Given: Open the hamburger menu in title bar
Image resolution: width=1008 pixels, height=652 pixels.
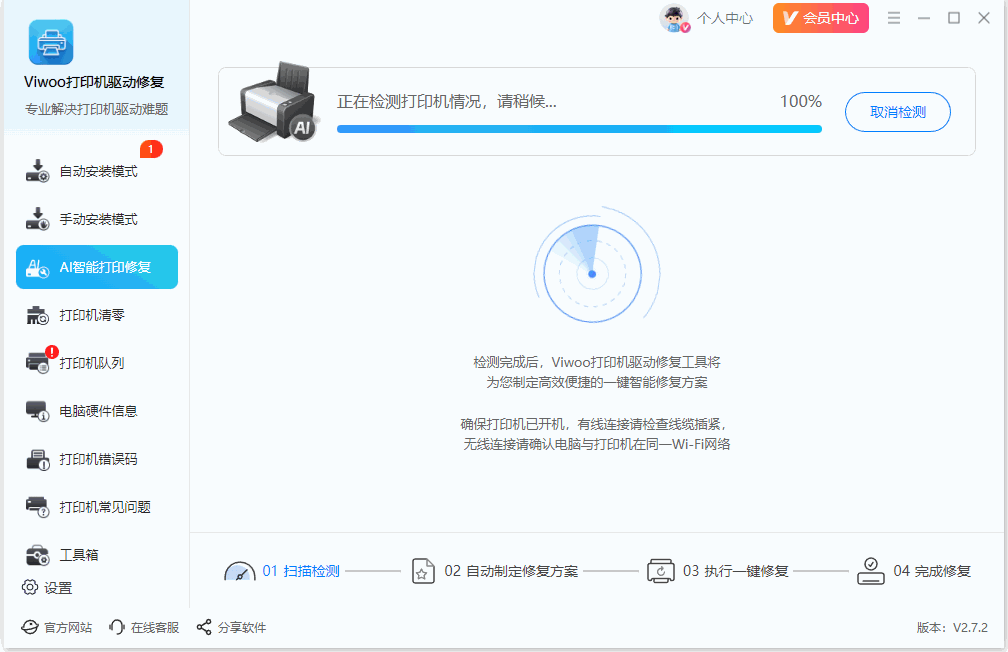Looking at the screenshot, I should coord(894,18).
